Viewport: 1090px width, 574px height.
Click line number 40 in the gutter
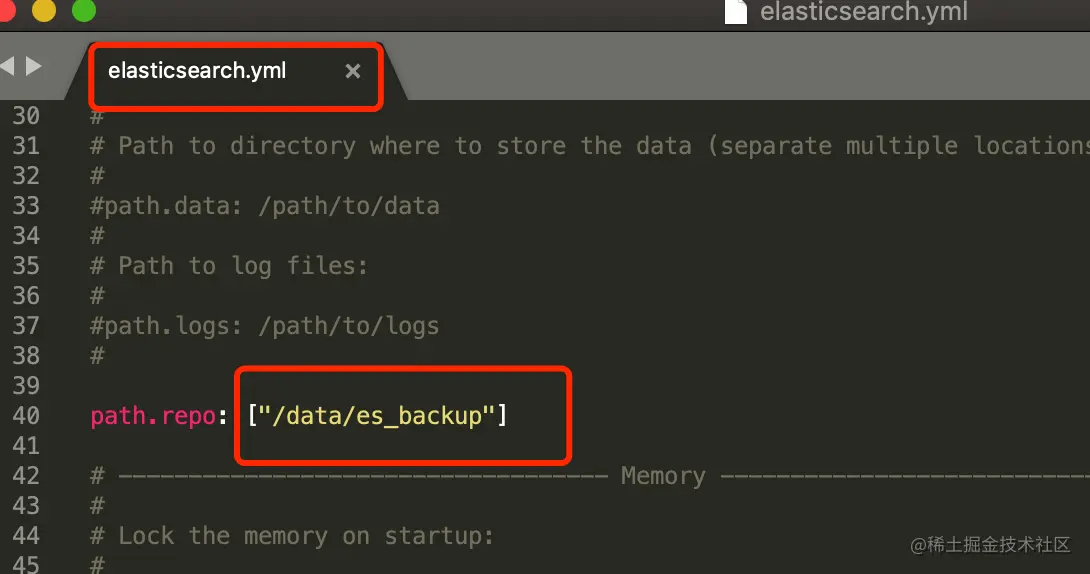tap(26, 416)
